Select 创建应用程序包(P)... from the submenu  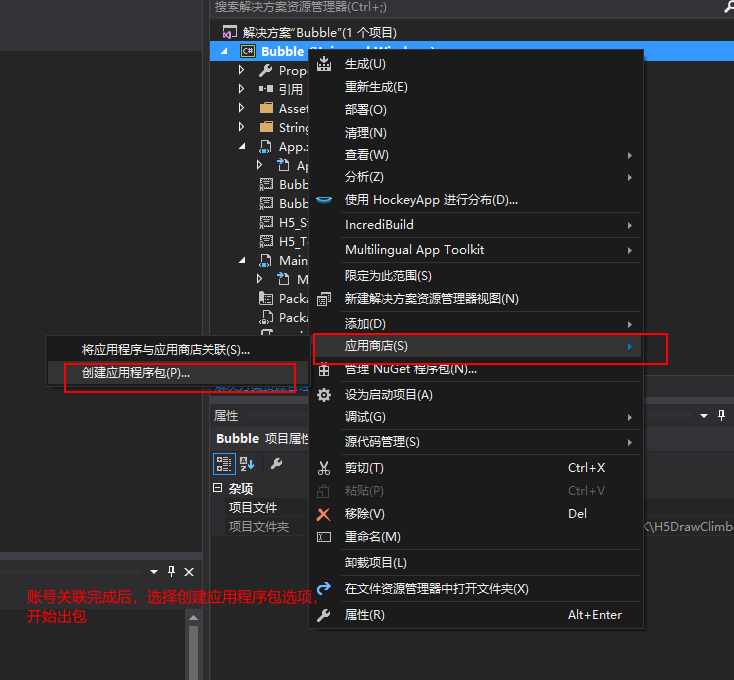136,373
